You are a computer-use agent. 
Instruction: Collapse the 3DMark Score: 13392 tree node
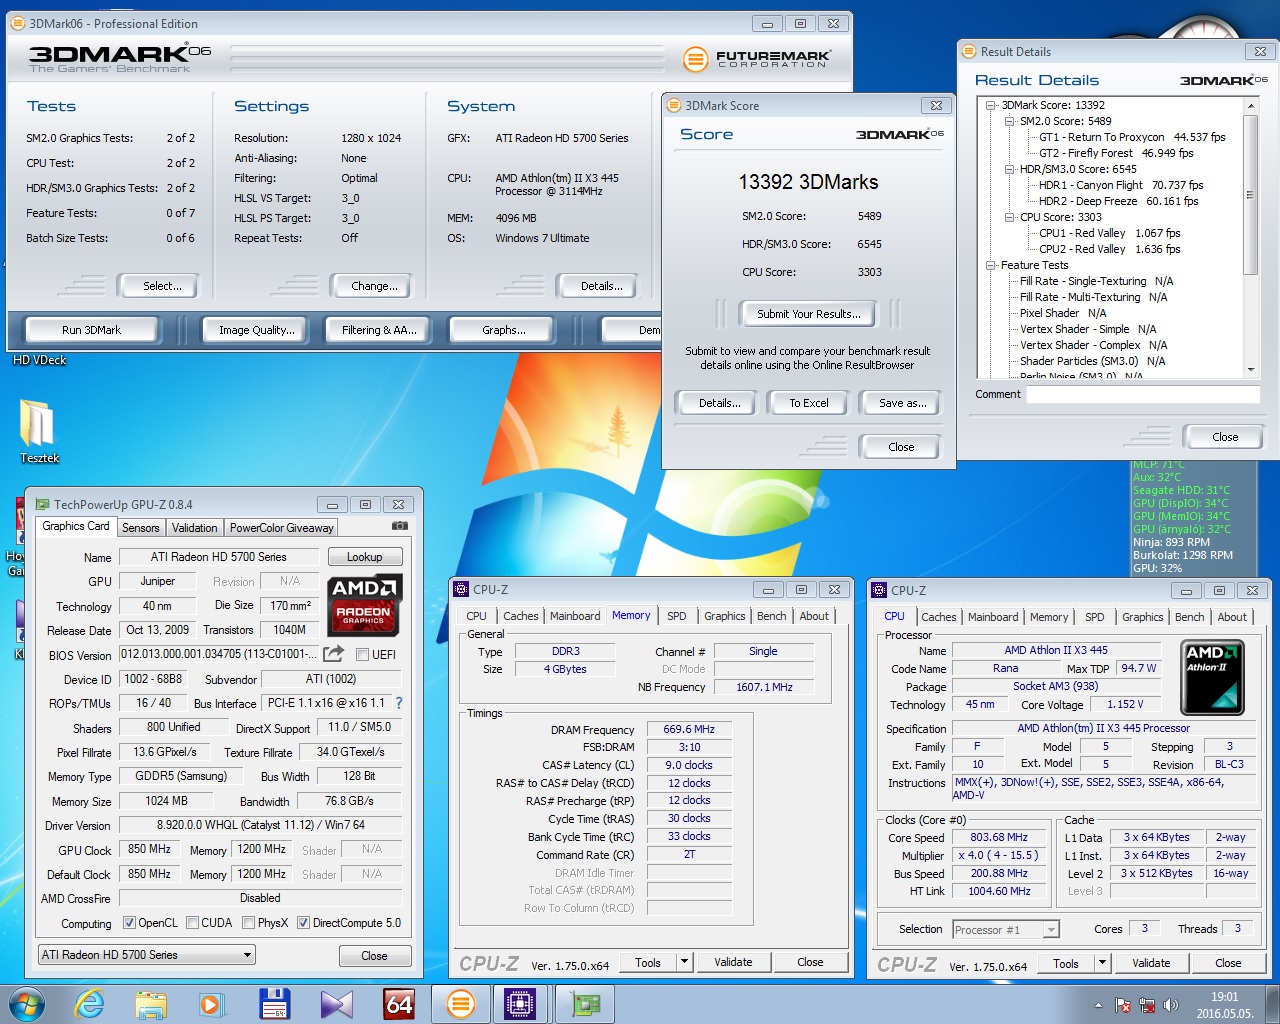click(991, 105)
